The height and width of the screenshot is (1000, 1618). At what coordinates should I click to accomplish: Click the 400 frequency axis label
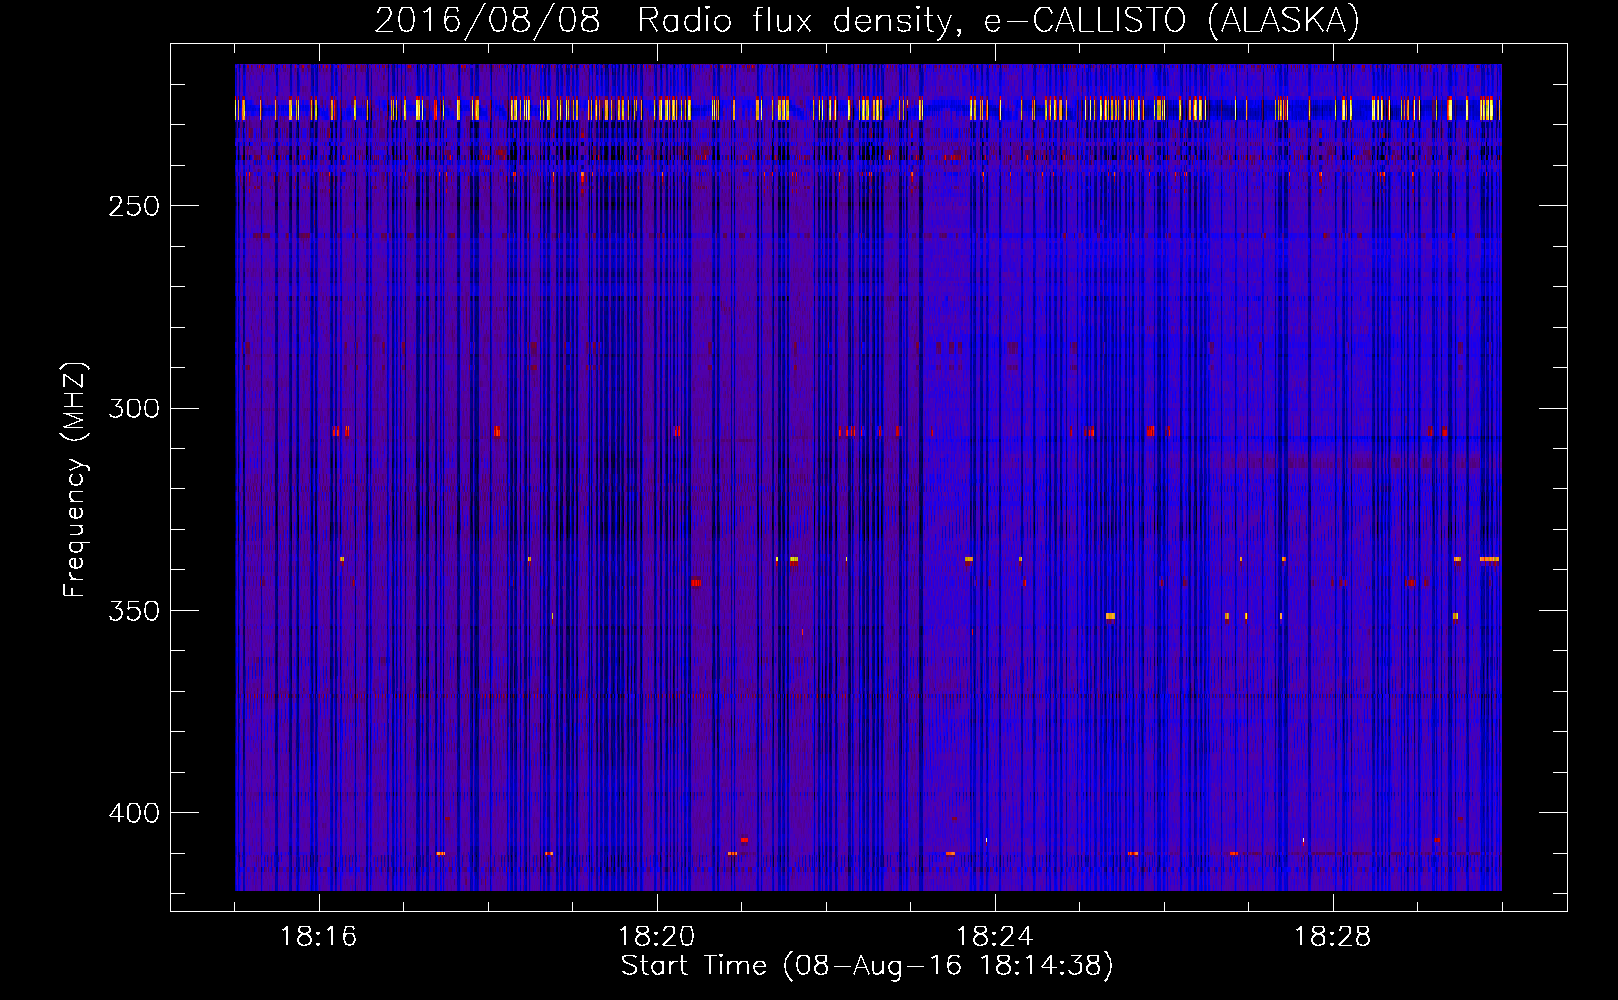(134, 813)
